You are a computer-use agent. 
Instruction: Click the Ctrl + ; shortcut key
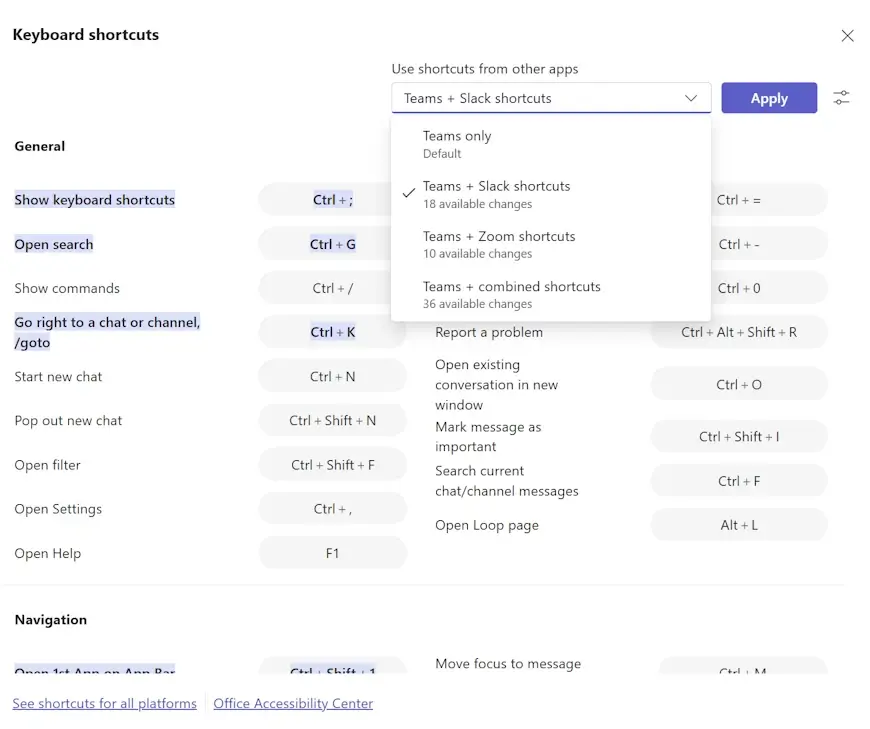(332, 200)
